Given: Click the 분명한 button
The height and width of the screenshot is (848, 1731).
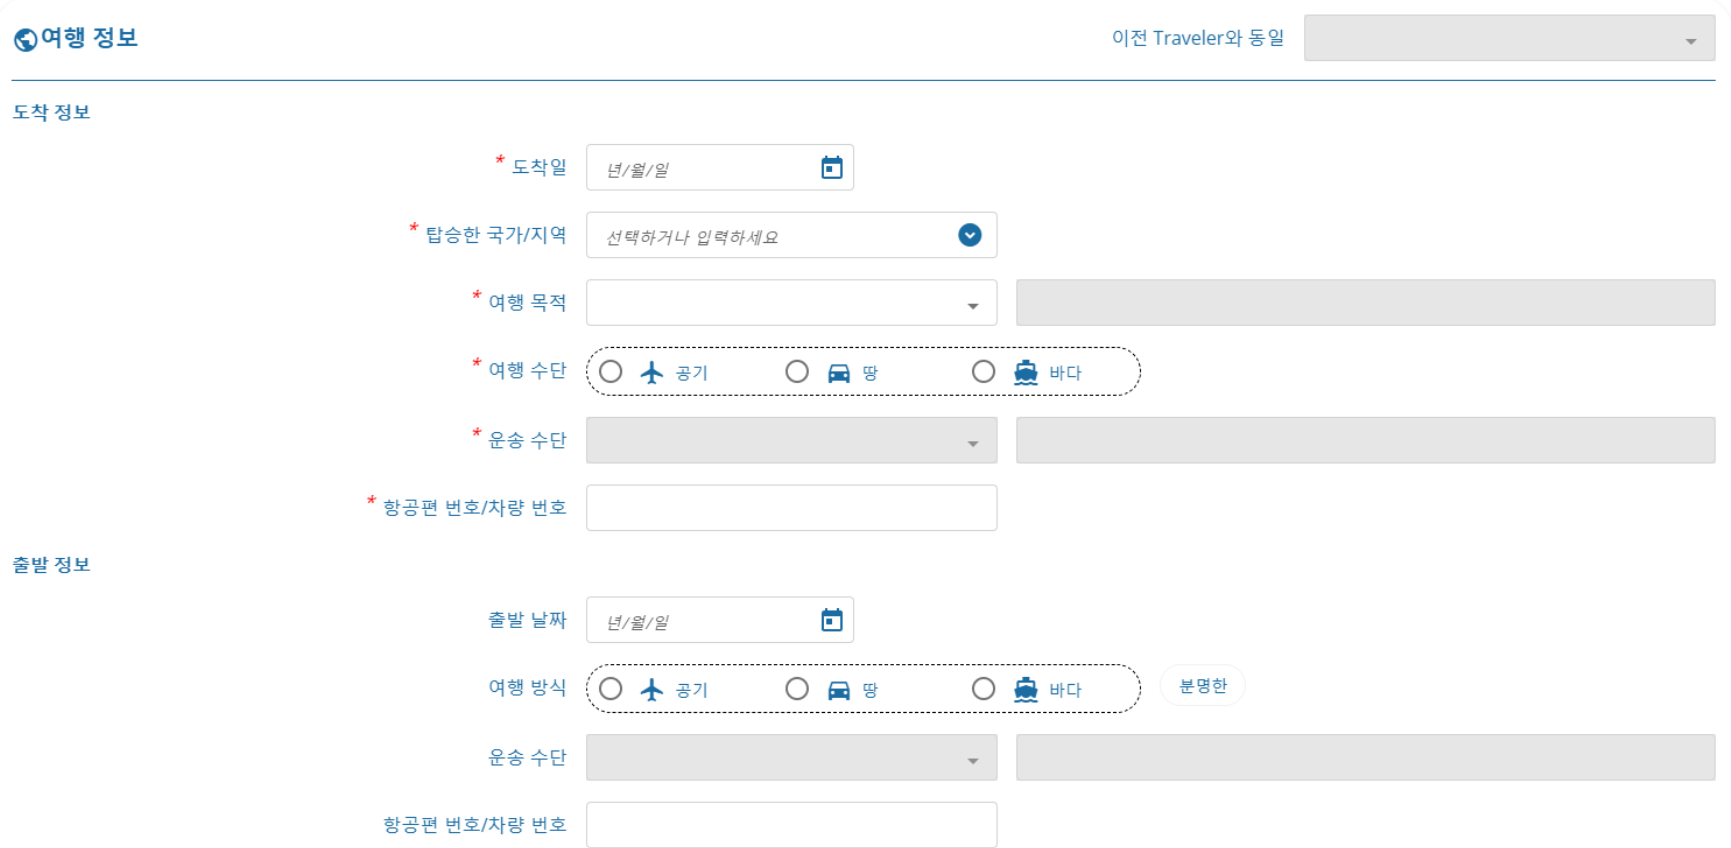Looking at the screenshot, I should (x=1202, y=686).
